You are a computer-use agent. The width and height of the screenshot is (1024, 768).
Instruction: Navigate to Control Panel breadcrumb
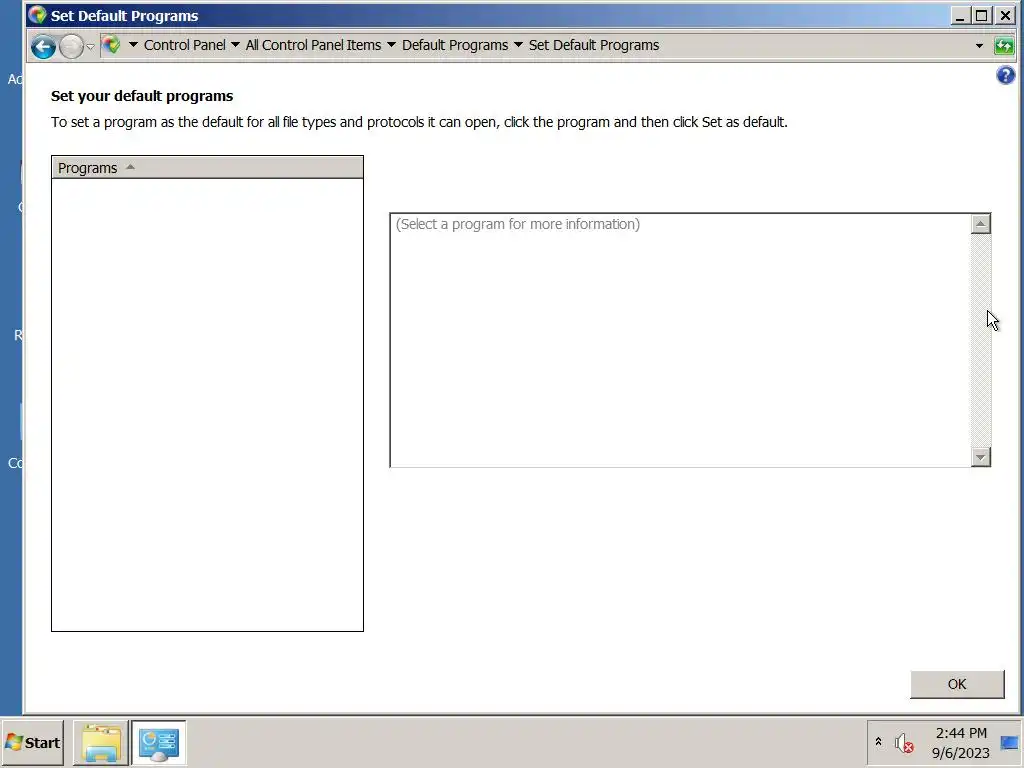pyautogui.click(x=184, y=45)
